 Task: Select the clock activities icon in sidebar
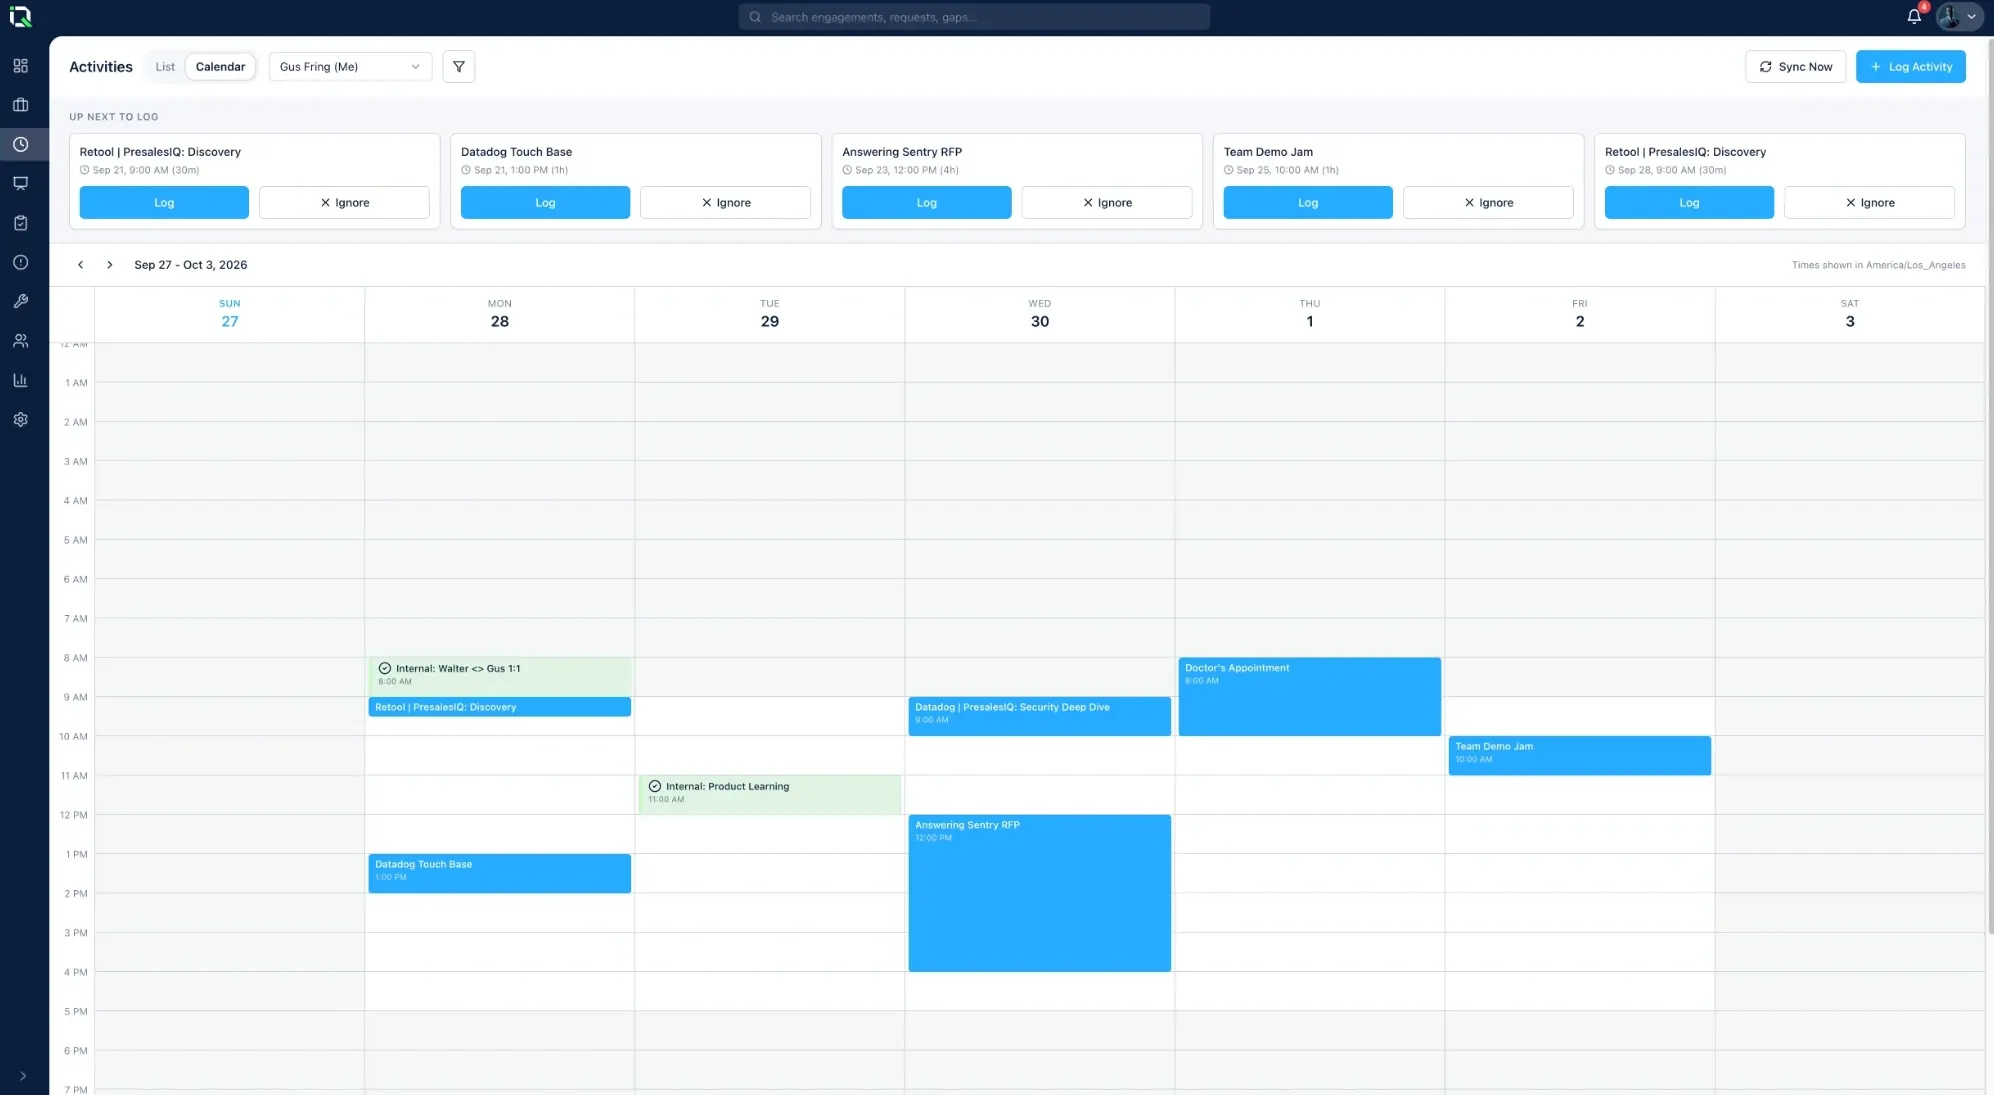[x=20, y=145]
